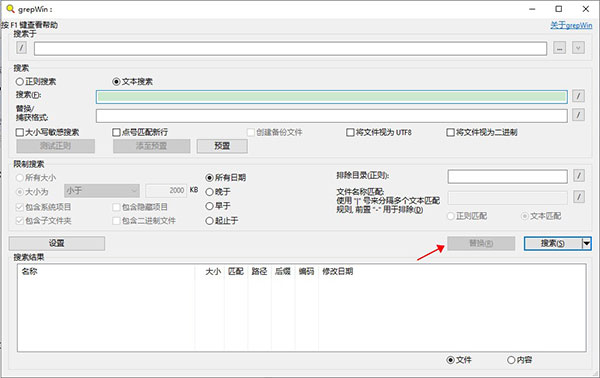Maximize the grepWin window
Image resolution: width=600 pixels, height=378 pixels.
coord(559,9)
